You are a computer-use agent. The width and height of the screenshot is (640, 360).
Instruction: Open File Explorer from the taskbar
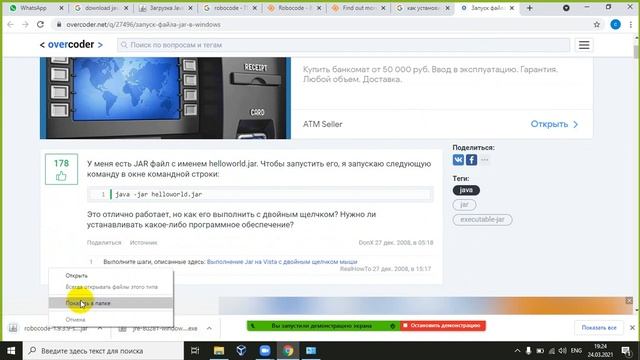(219, 351)
